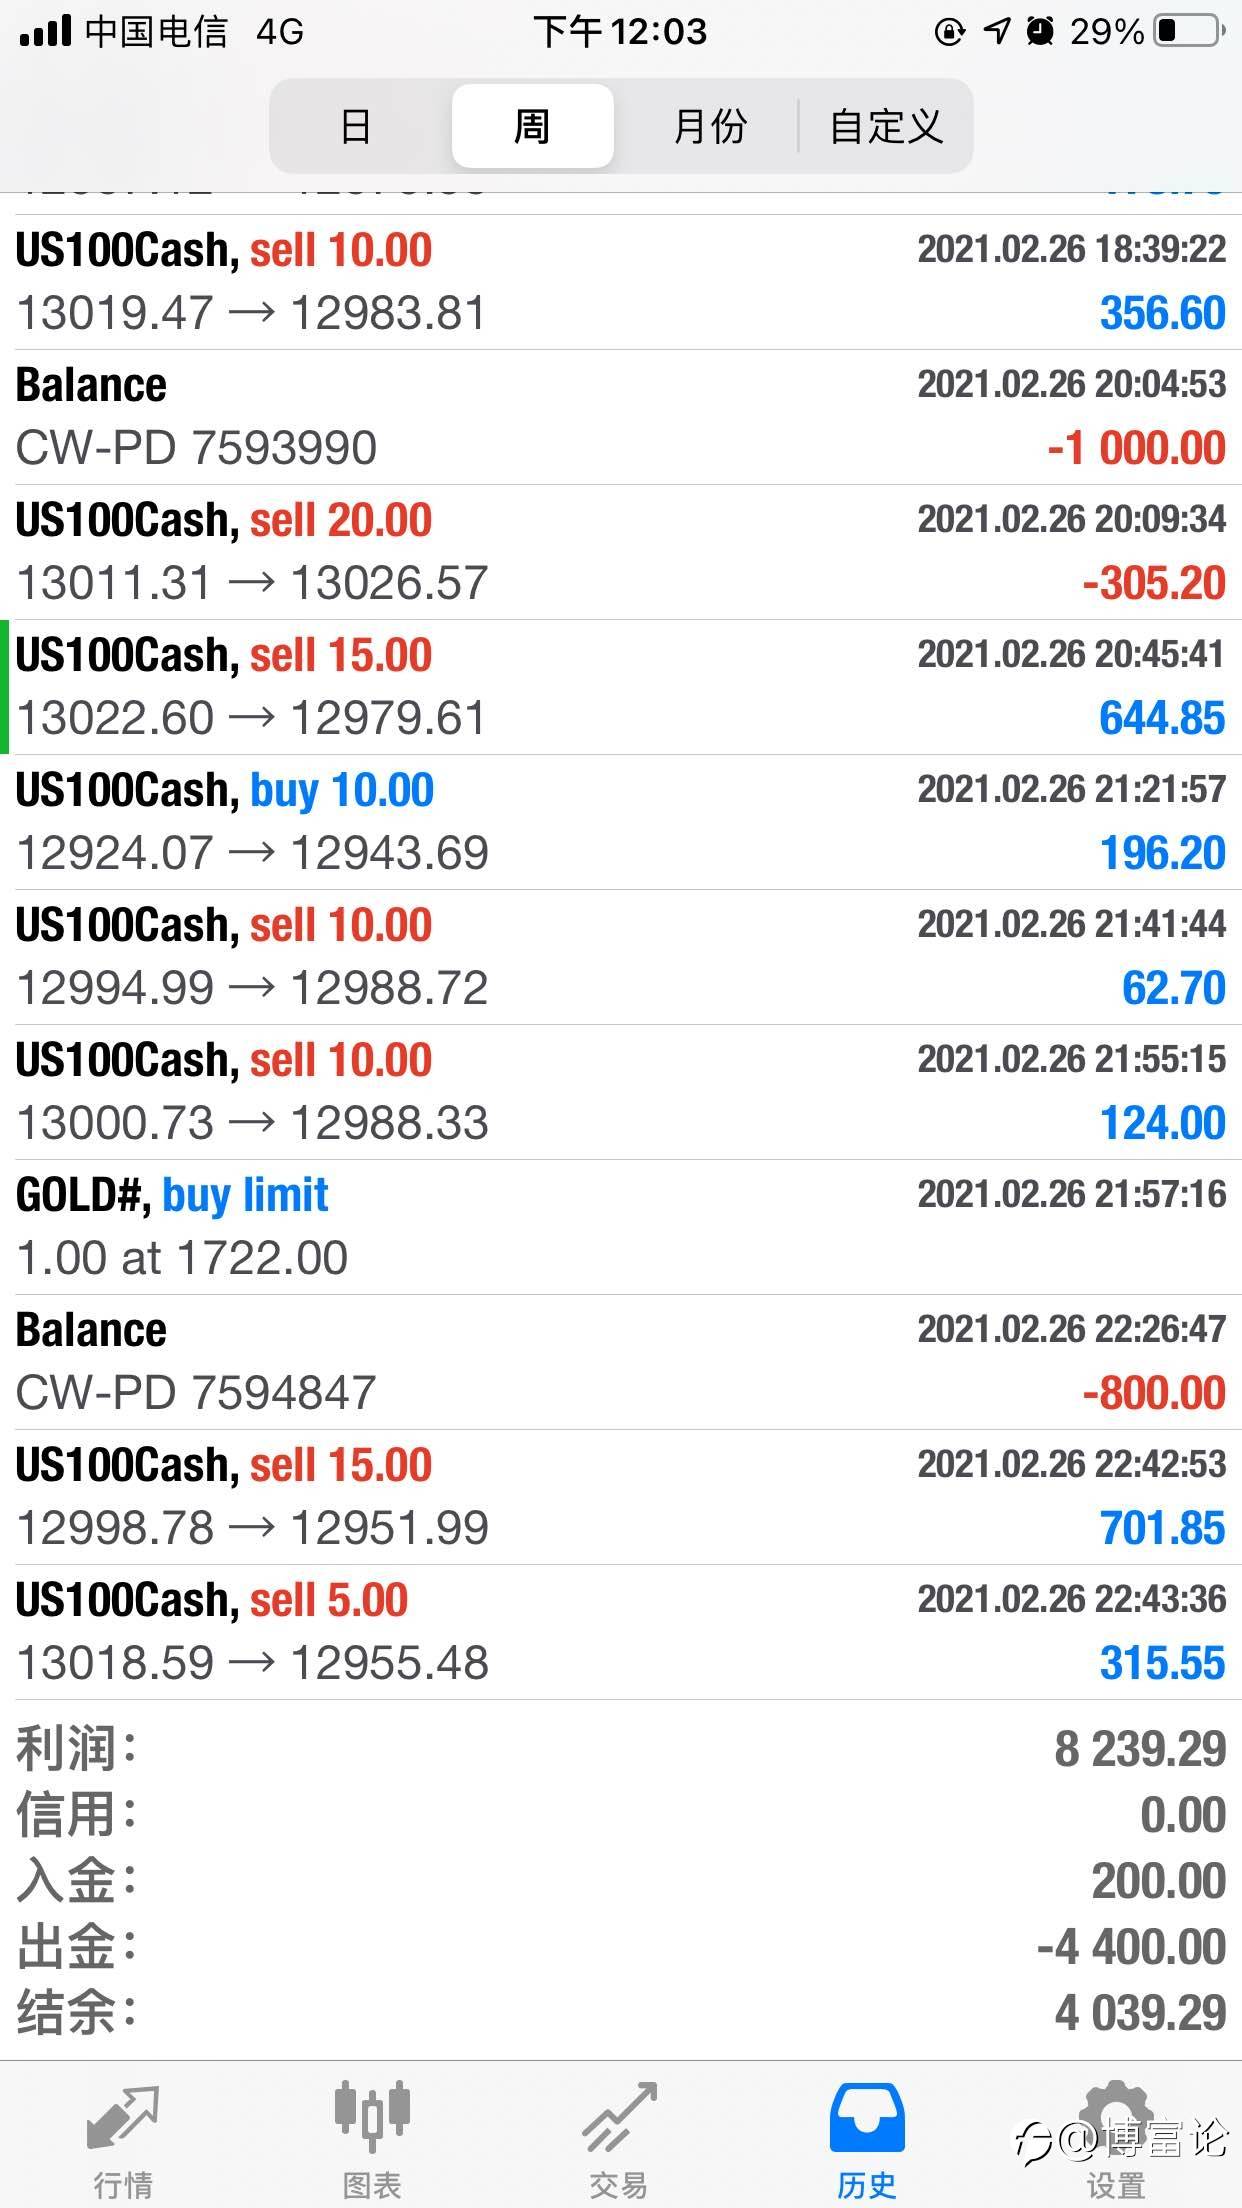
Task: Tap the sell 5.00 trade with 315.55 profit
Action: tap(621, 1632)
